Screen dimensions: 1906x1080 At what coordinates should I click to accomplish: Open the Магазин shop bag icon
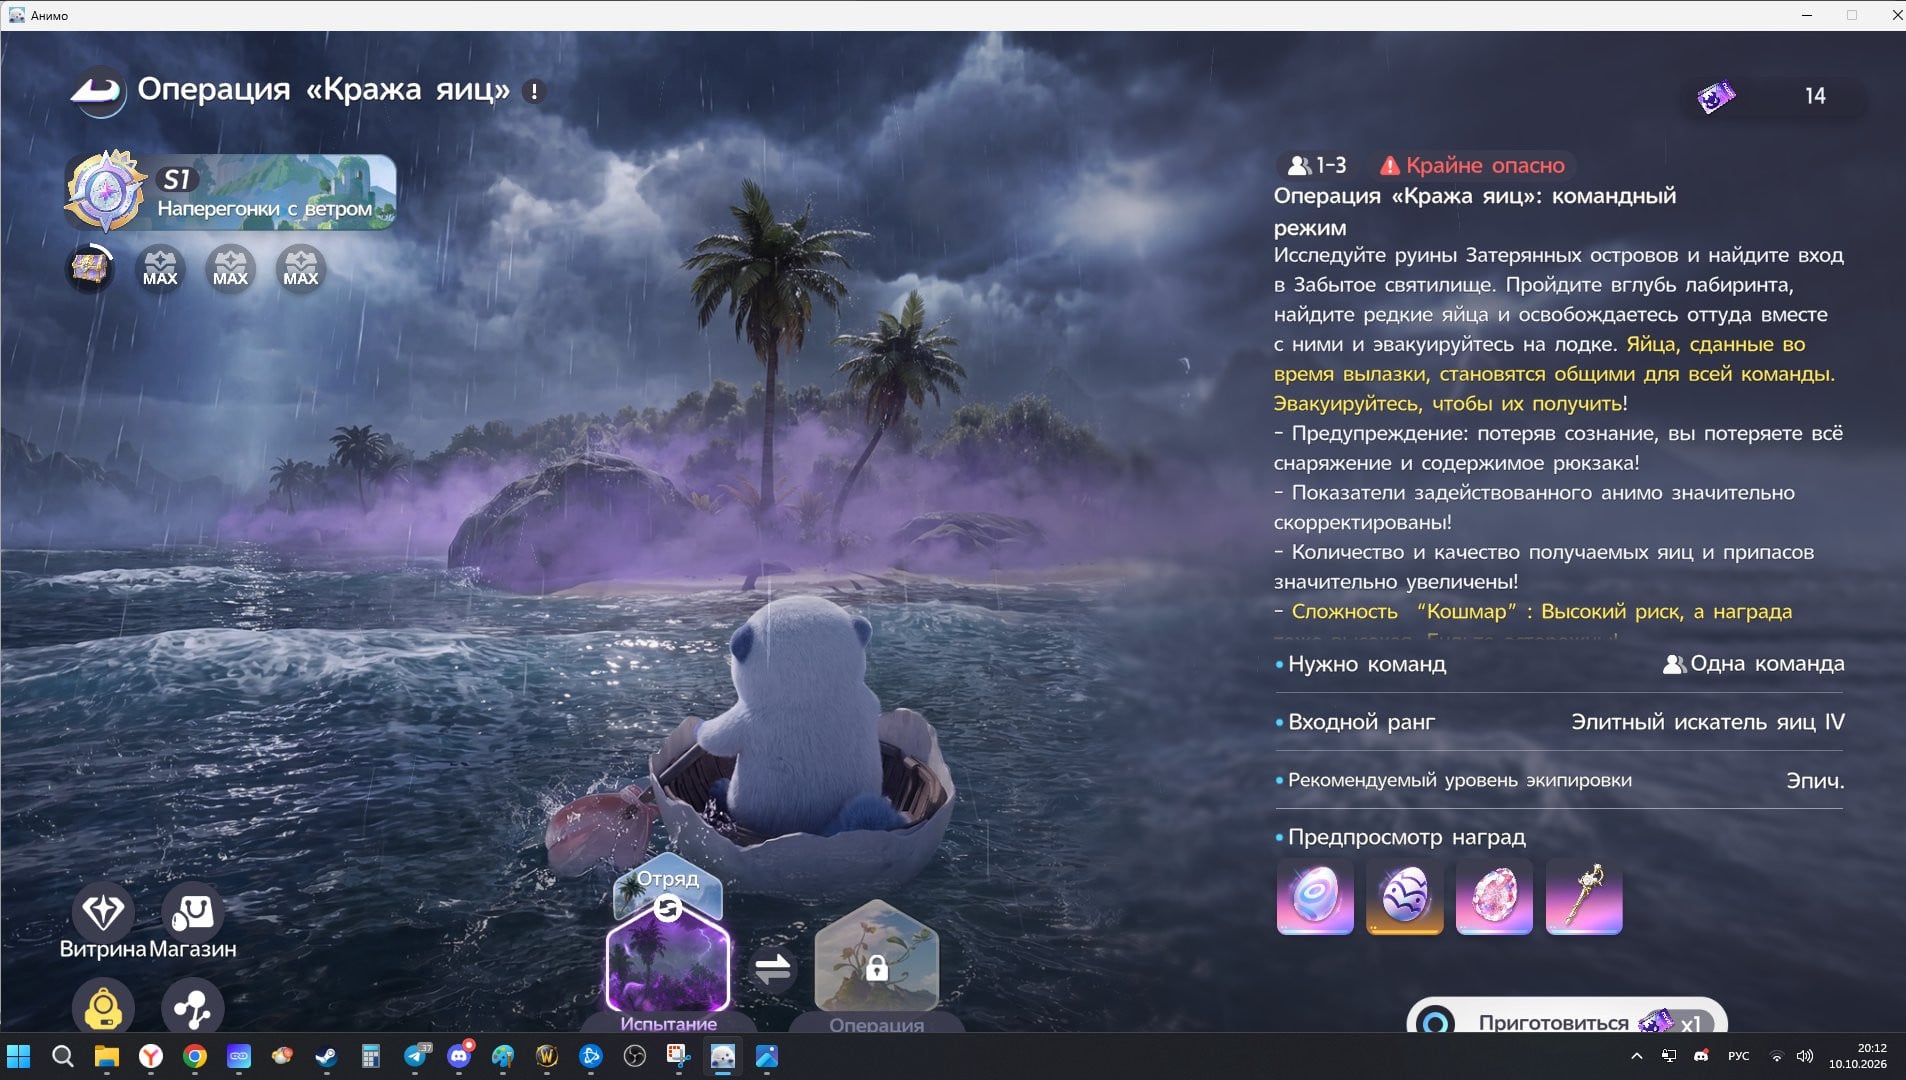(x=193, y=911)
